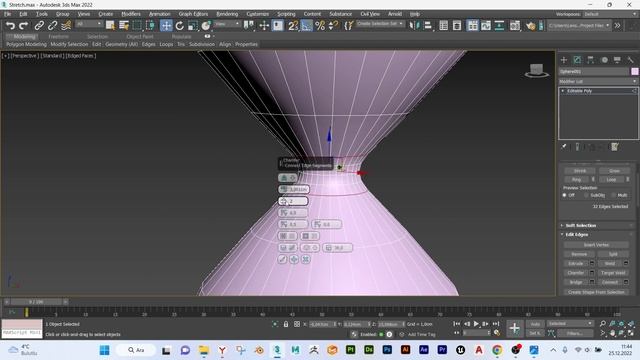Screen dimensions: 640x360
Task: Toggle Select and Manipulate mode
Action: [x=264, y=26]
